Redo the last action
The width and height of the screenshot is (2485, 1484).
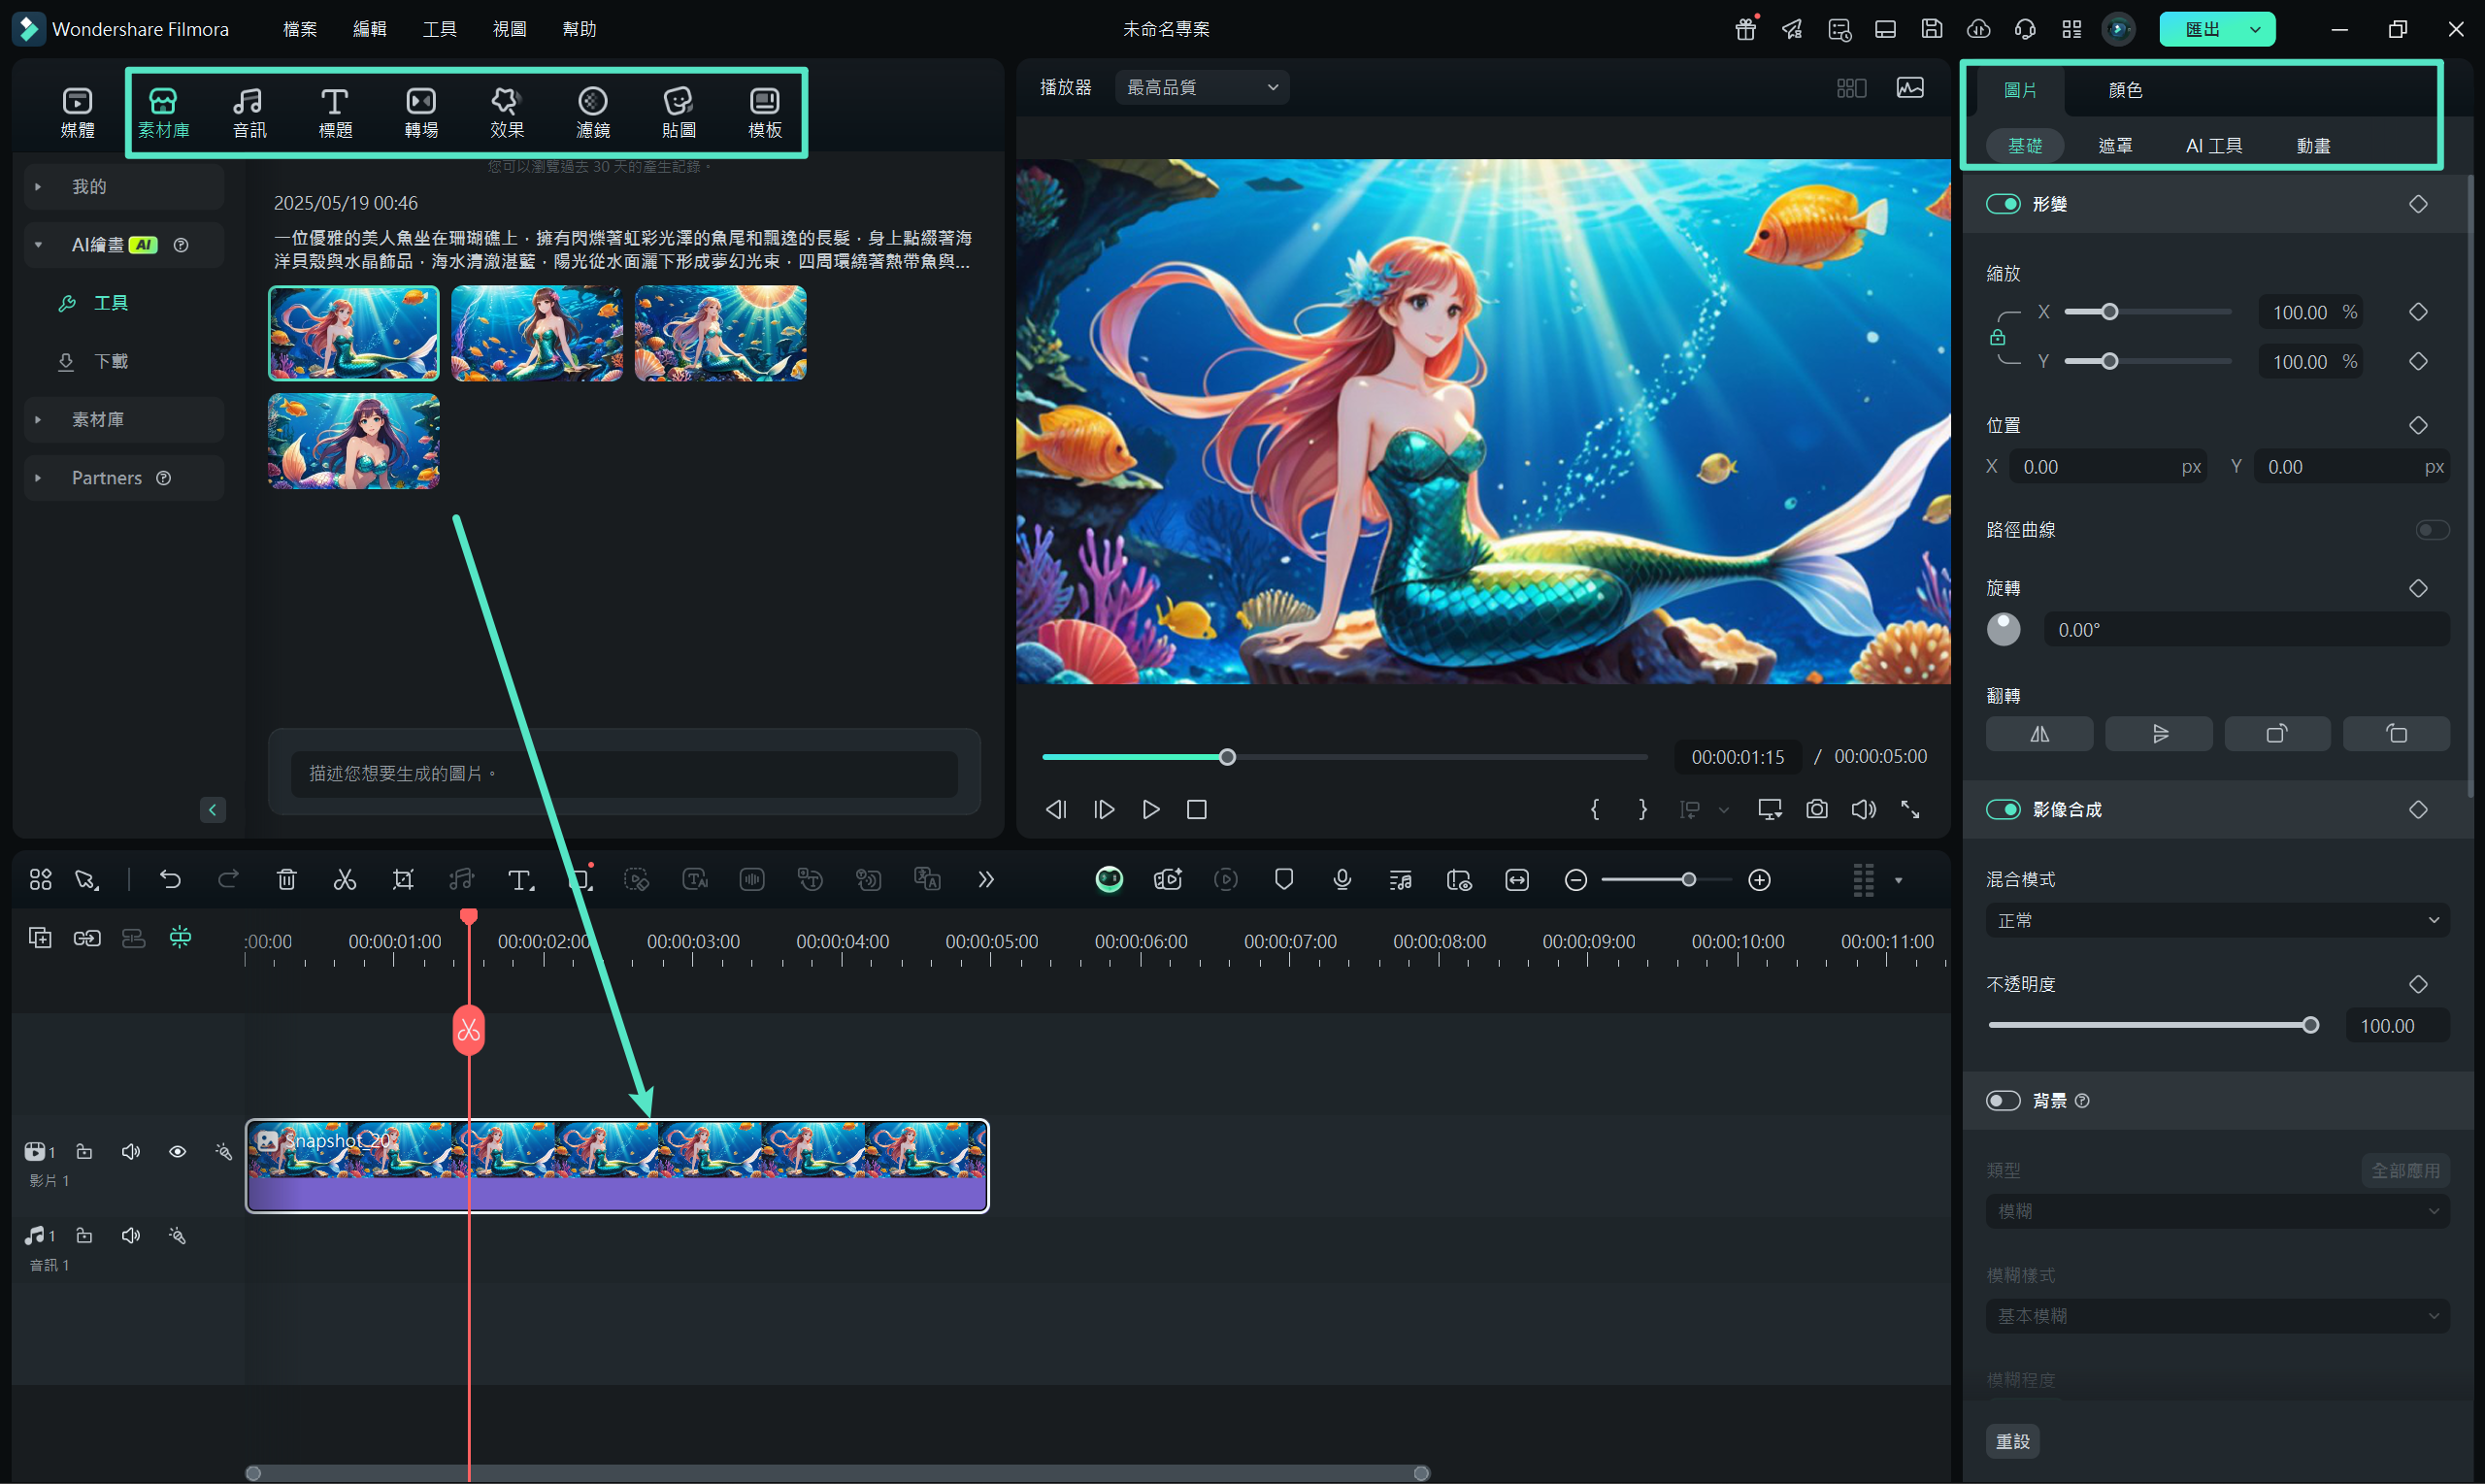[x=228, y=880]
